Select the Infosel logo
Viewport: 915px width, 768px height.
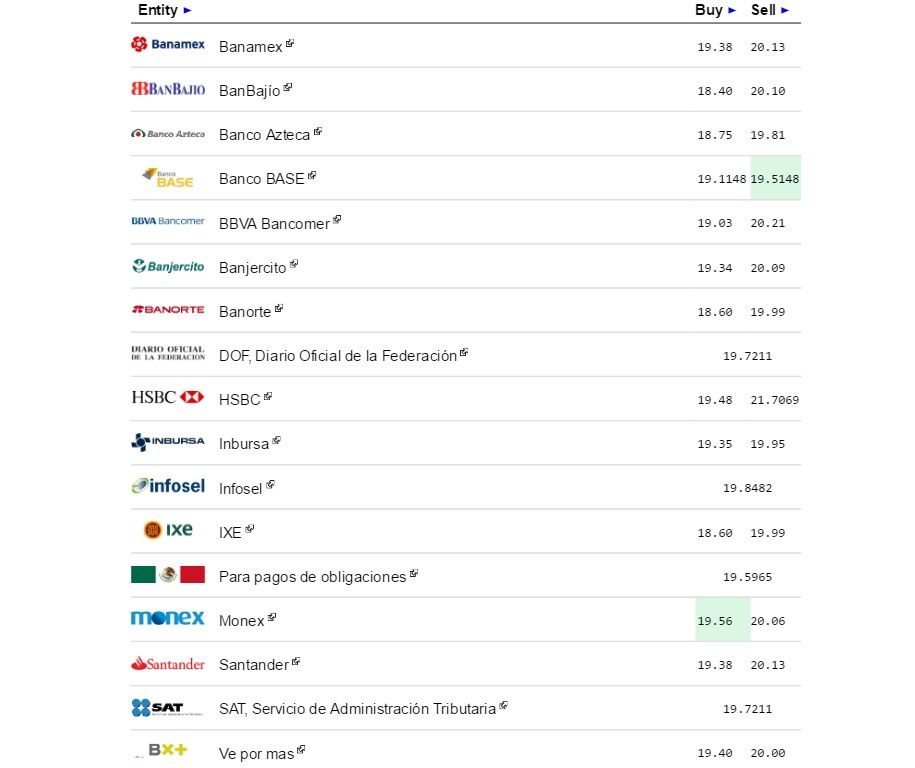pos(167,486)
